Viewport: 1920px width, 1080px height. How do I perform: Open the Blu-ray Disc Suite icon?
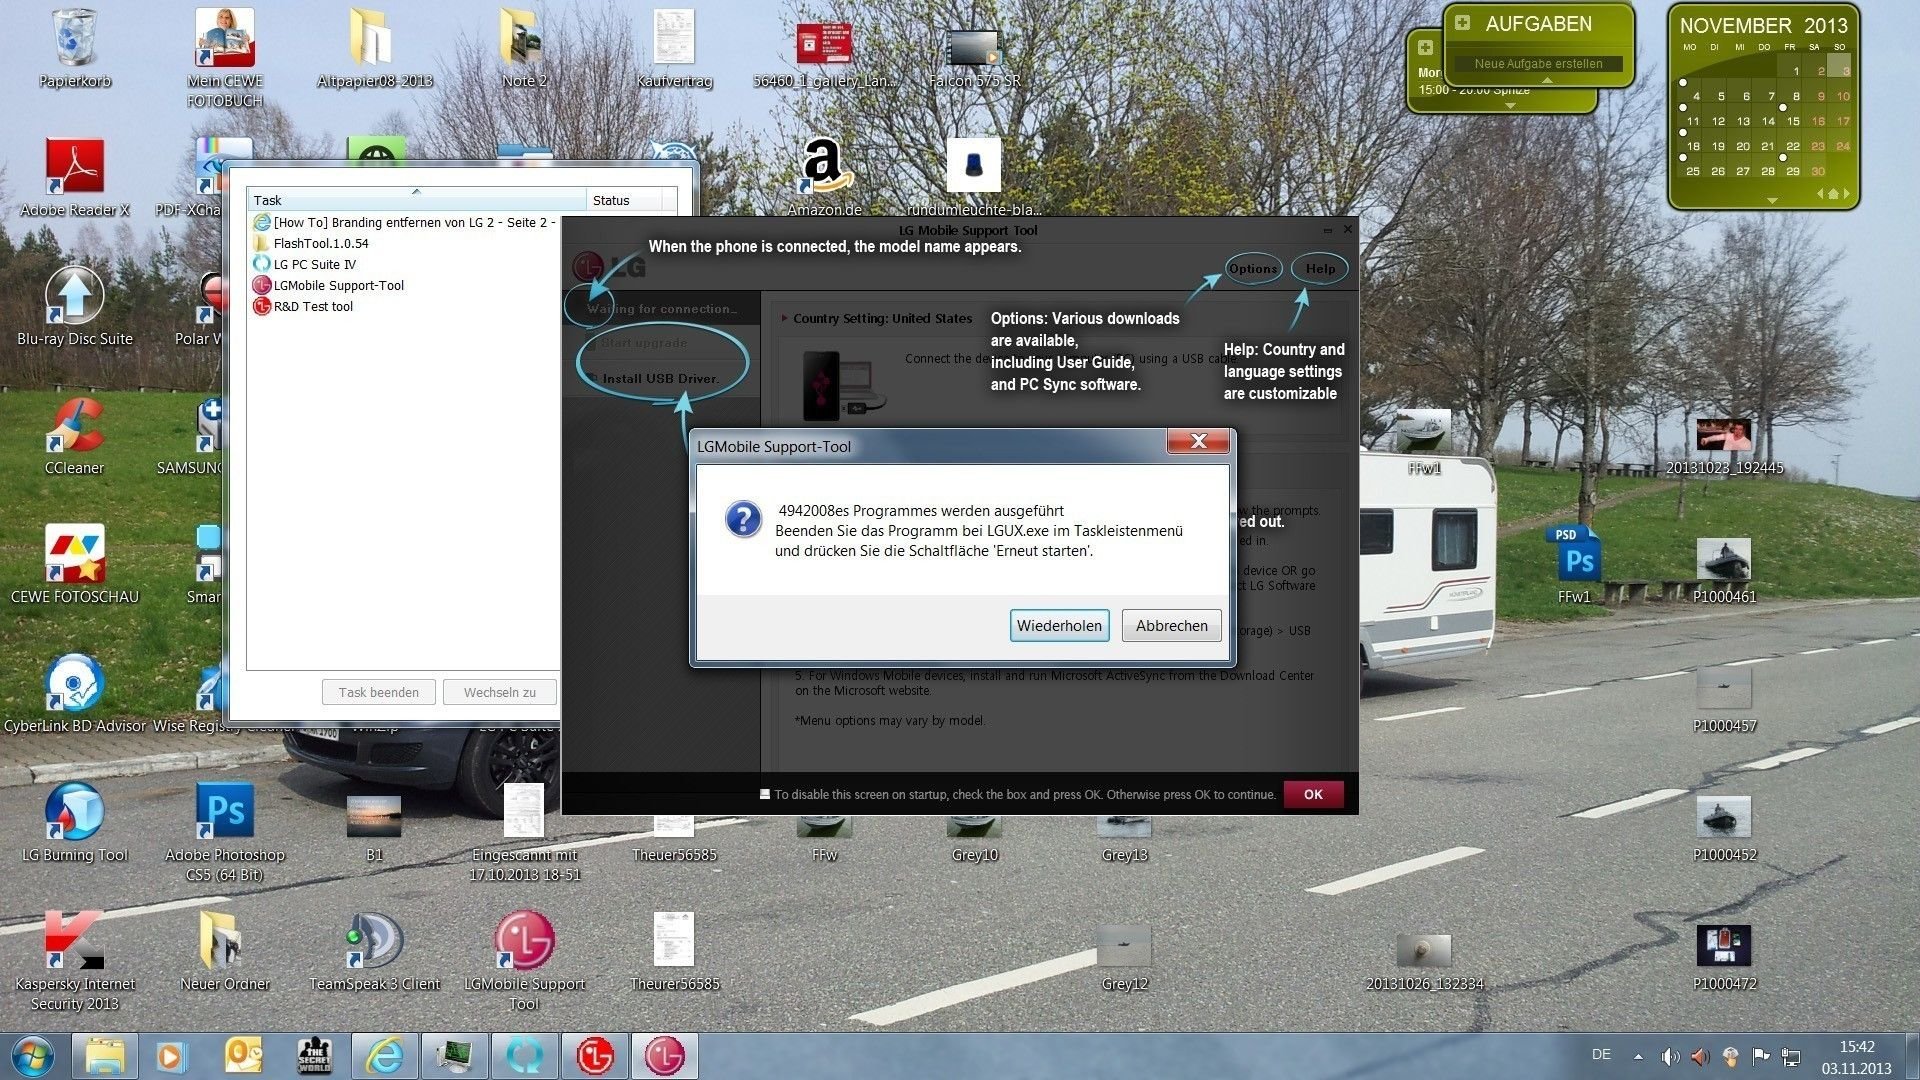(x=75, y=306)
